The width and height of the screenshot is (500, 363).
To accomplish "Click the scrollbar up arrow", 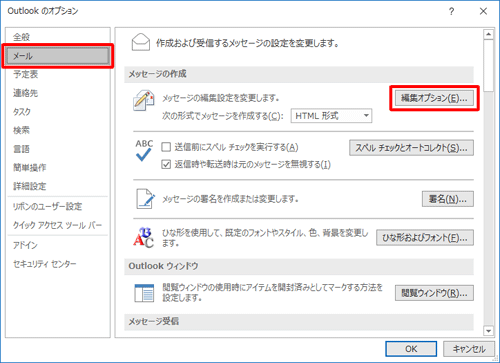I will (489, 34).
